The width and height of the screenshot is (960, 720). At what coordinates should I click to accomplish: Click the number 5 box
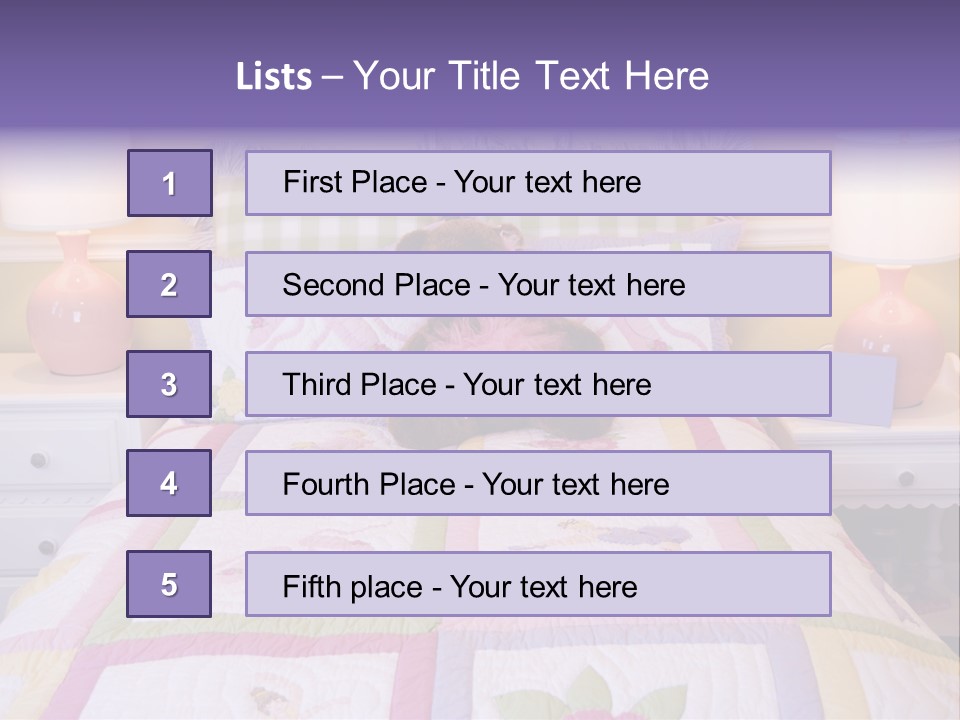(170, 583)
